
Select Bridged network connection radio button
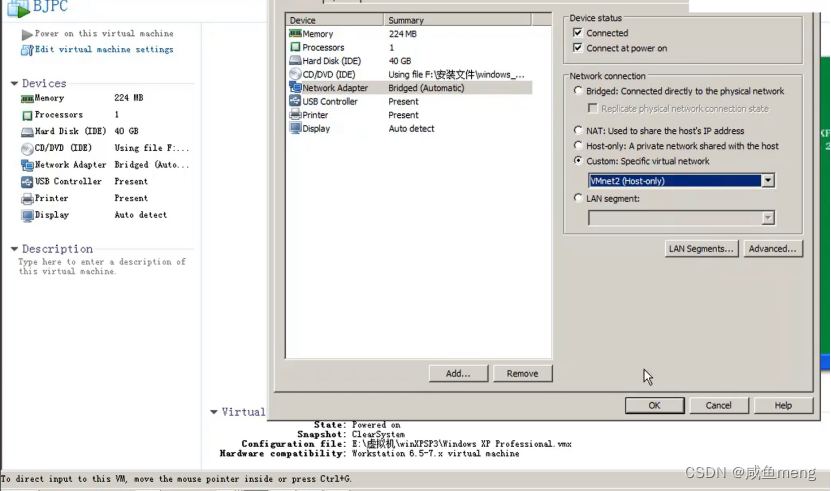point(578,91)
